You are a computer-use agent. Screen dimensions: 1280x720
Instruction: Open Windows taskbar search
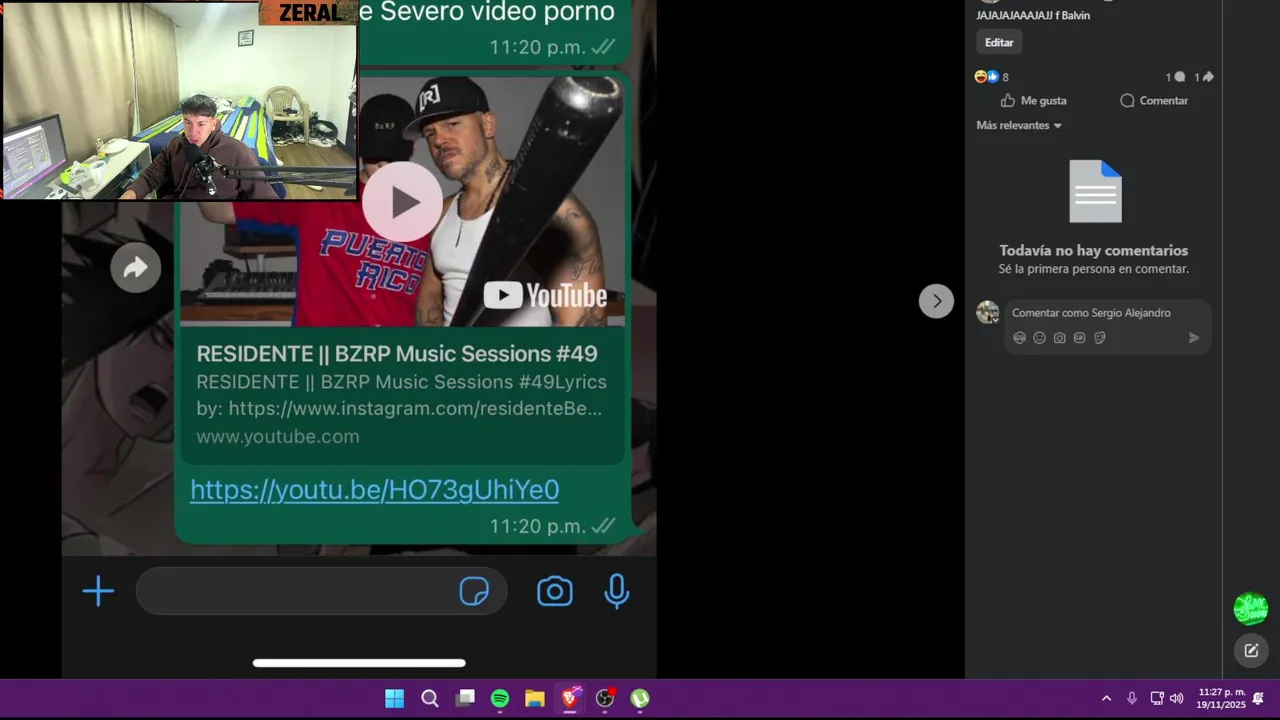point(430,699)
